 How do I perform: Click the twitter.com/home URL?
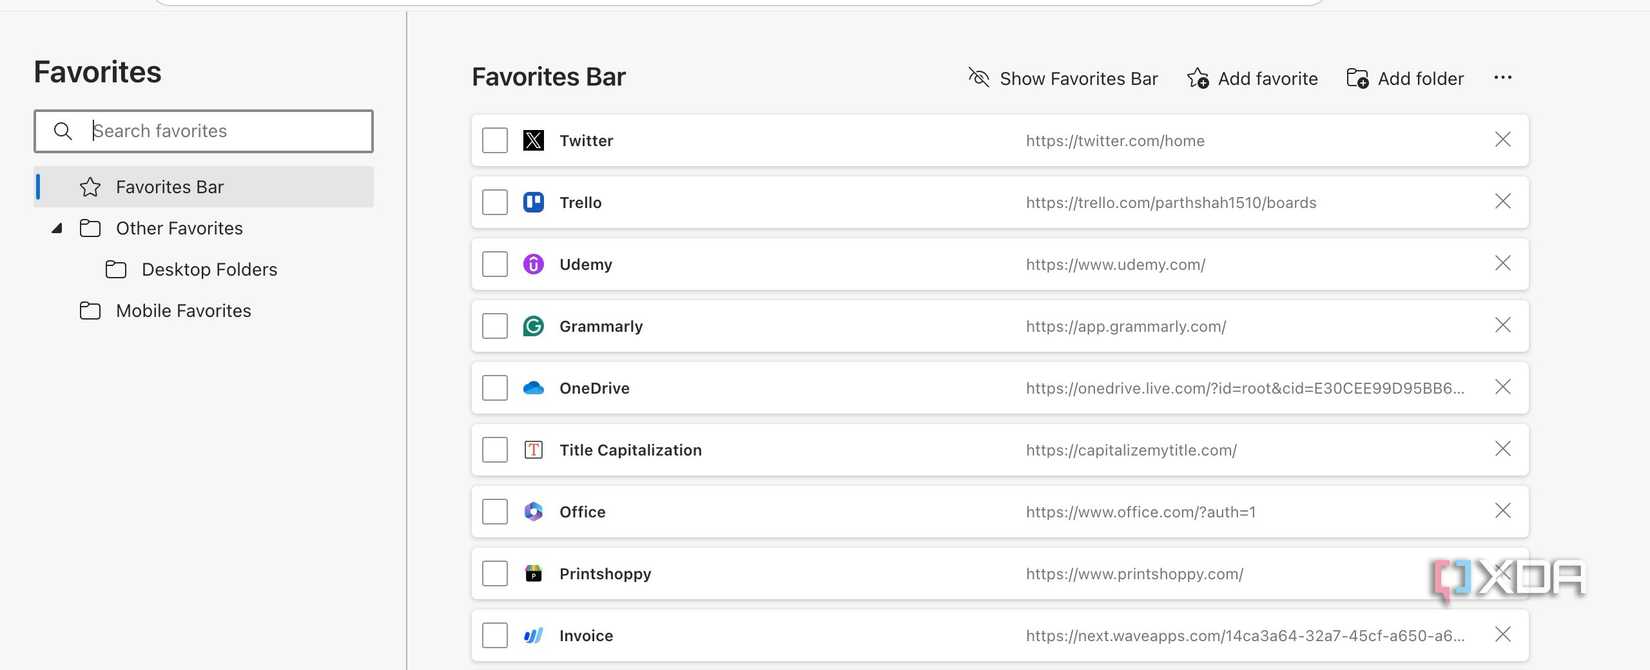(1115, 141)
